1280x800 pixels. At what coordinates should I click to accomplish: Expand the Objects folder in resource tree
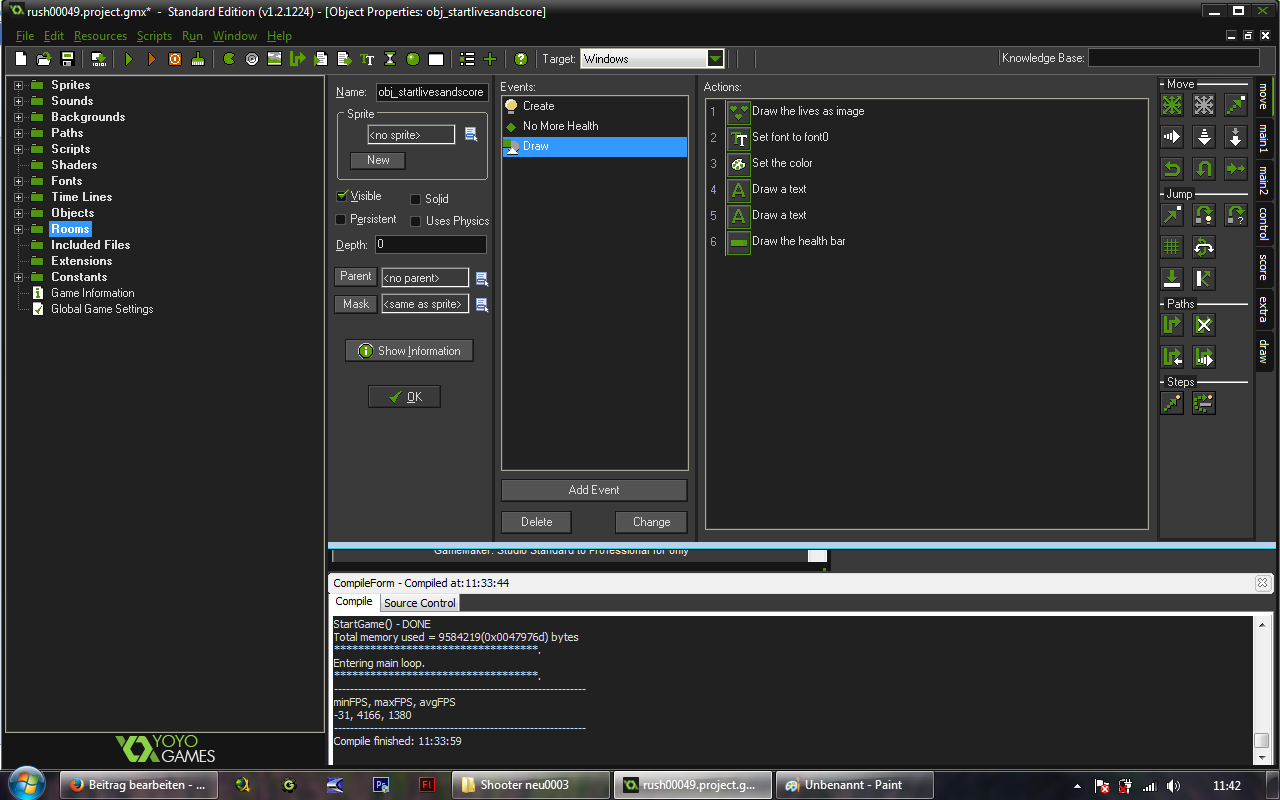(18, 213)
